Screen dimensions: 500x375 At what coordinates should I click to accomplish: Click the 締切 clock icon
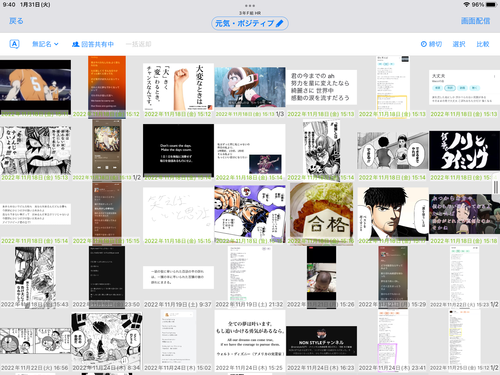(424, 44)
